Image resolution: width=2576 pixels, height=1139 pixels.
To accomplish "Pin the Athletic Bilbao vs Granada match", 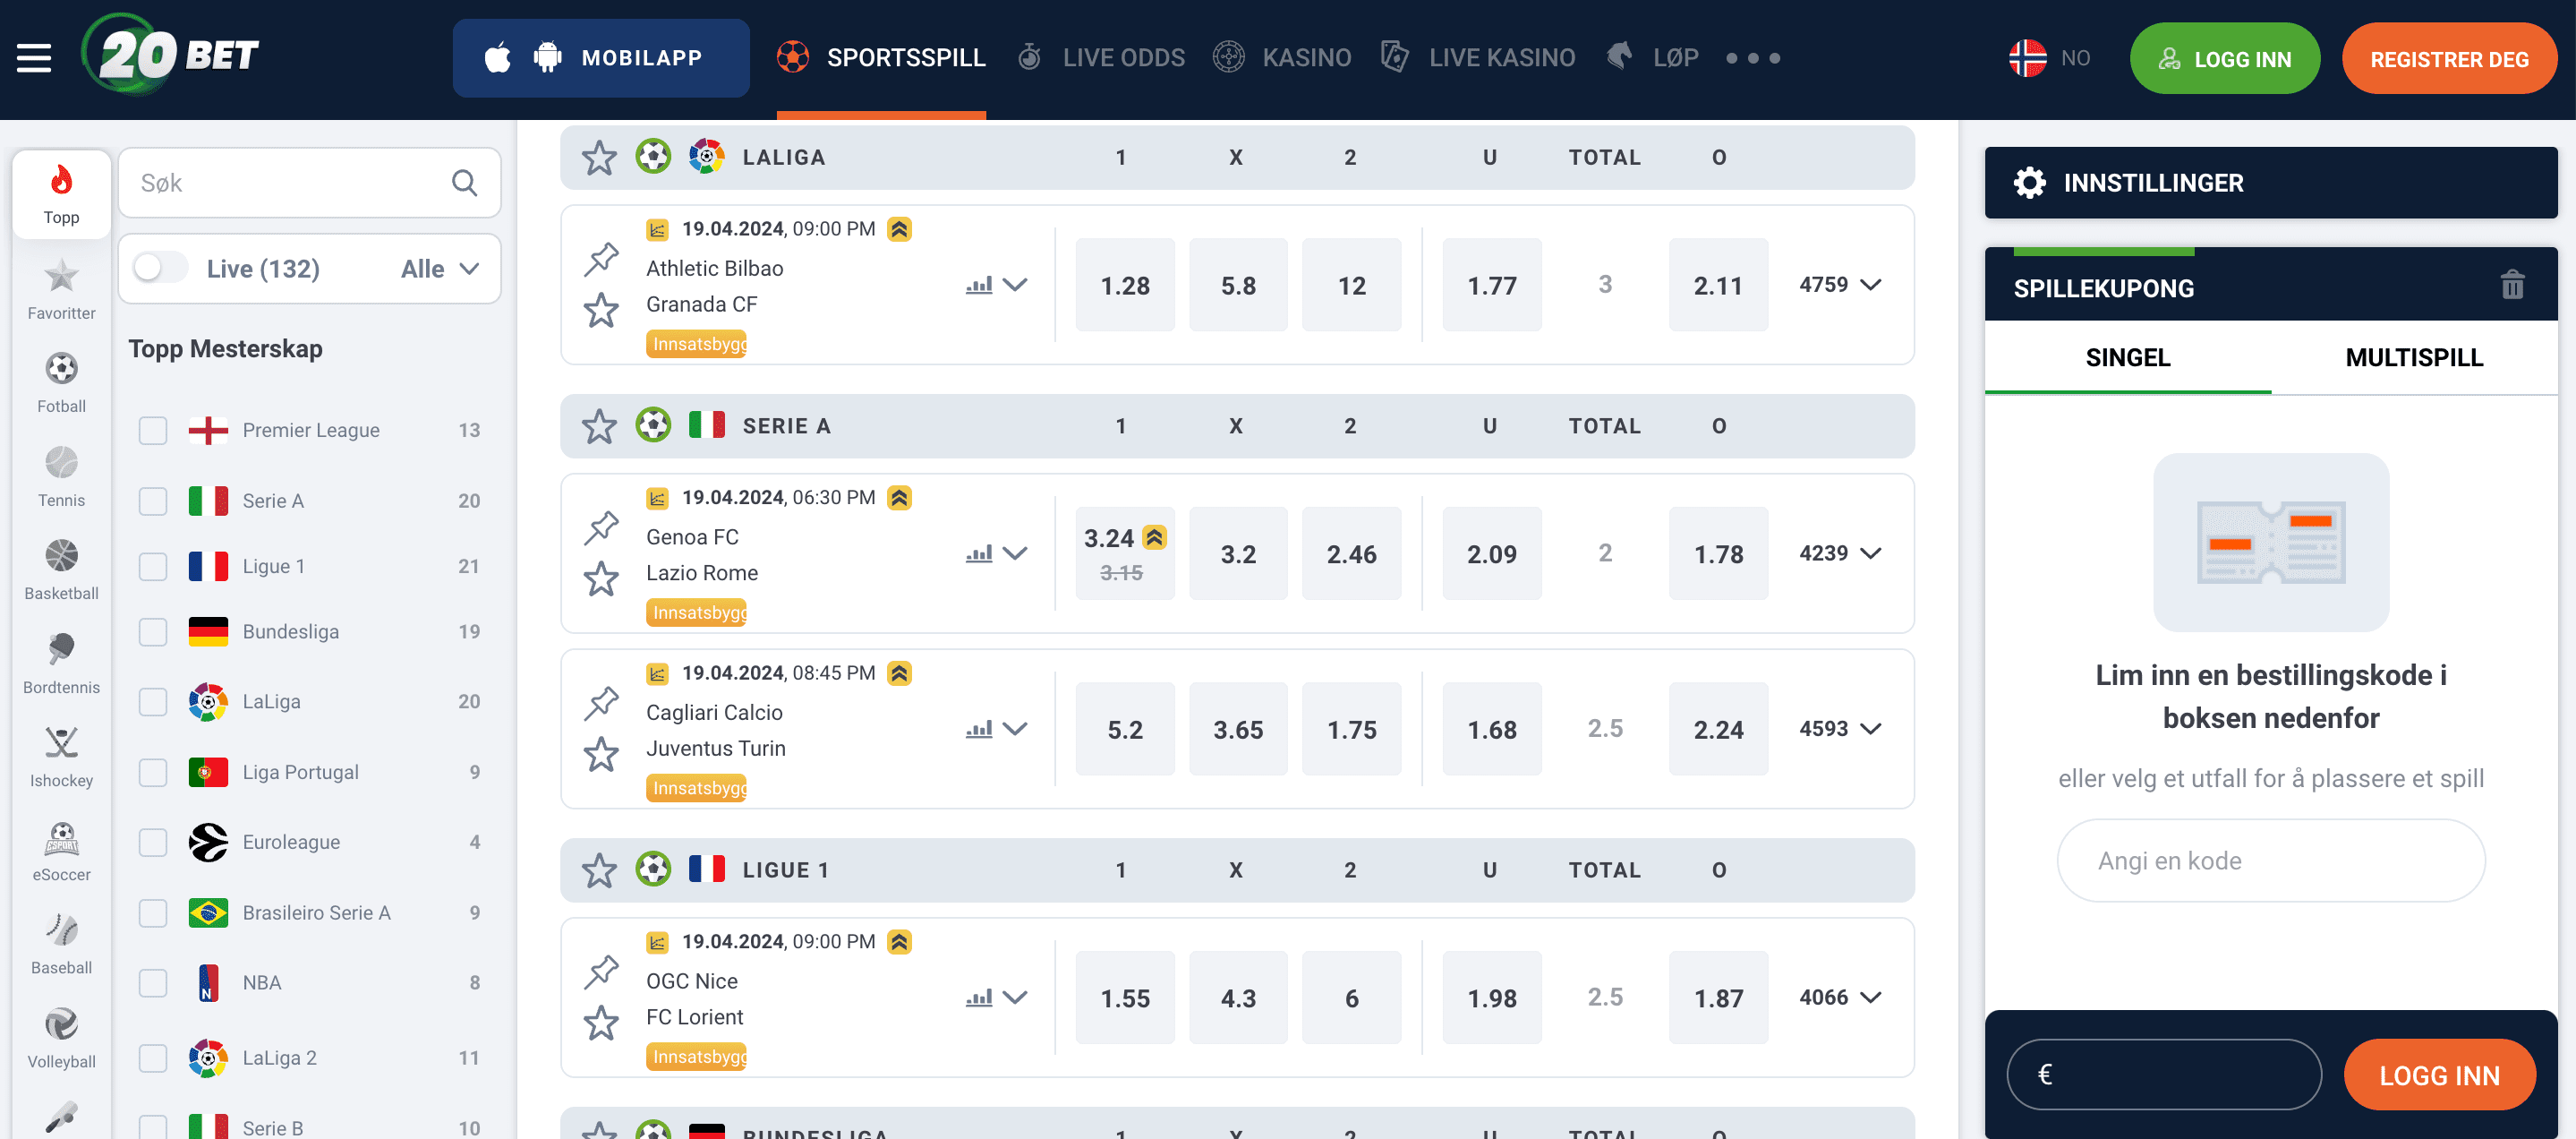I will click(x=601, y=258).
